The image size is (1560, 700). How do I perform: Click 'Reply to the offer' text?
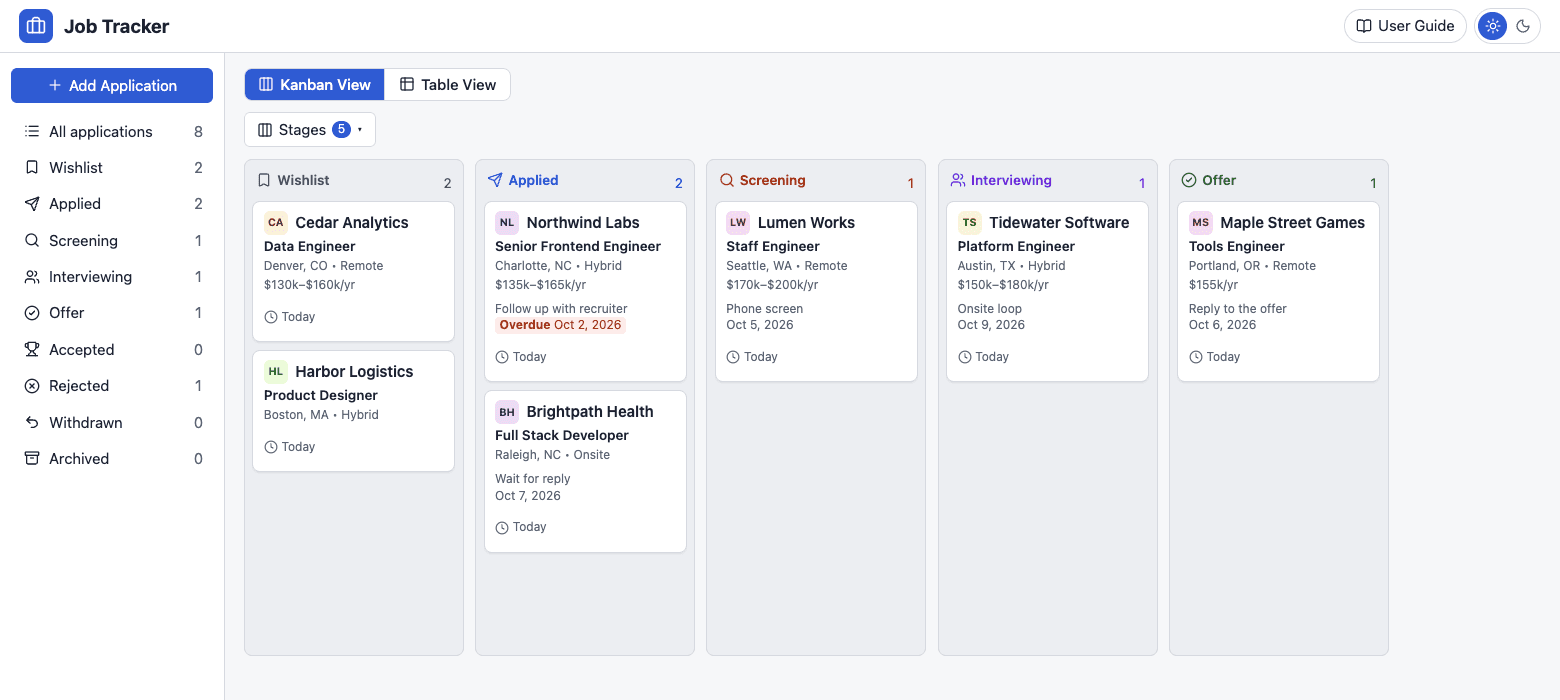point(1238,309)
